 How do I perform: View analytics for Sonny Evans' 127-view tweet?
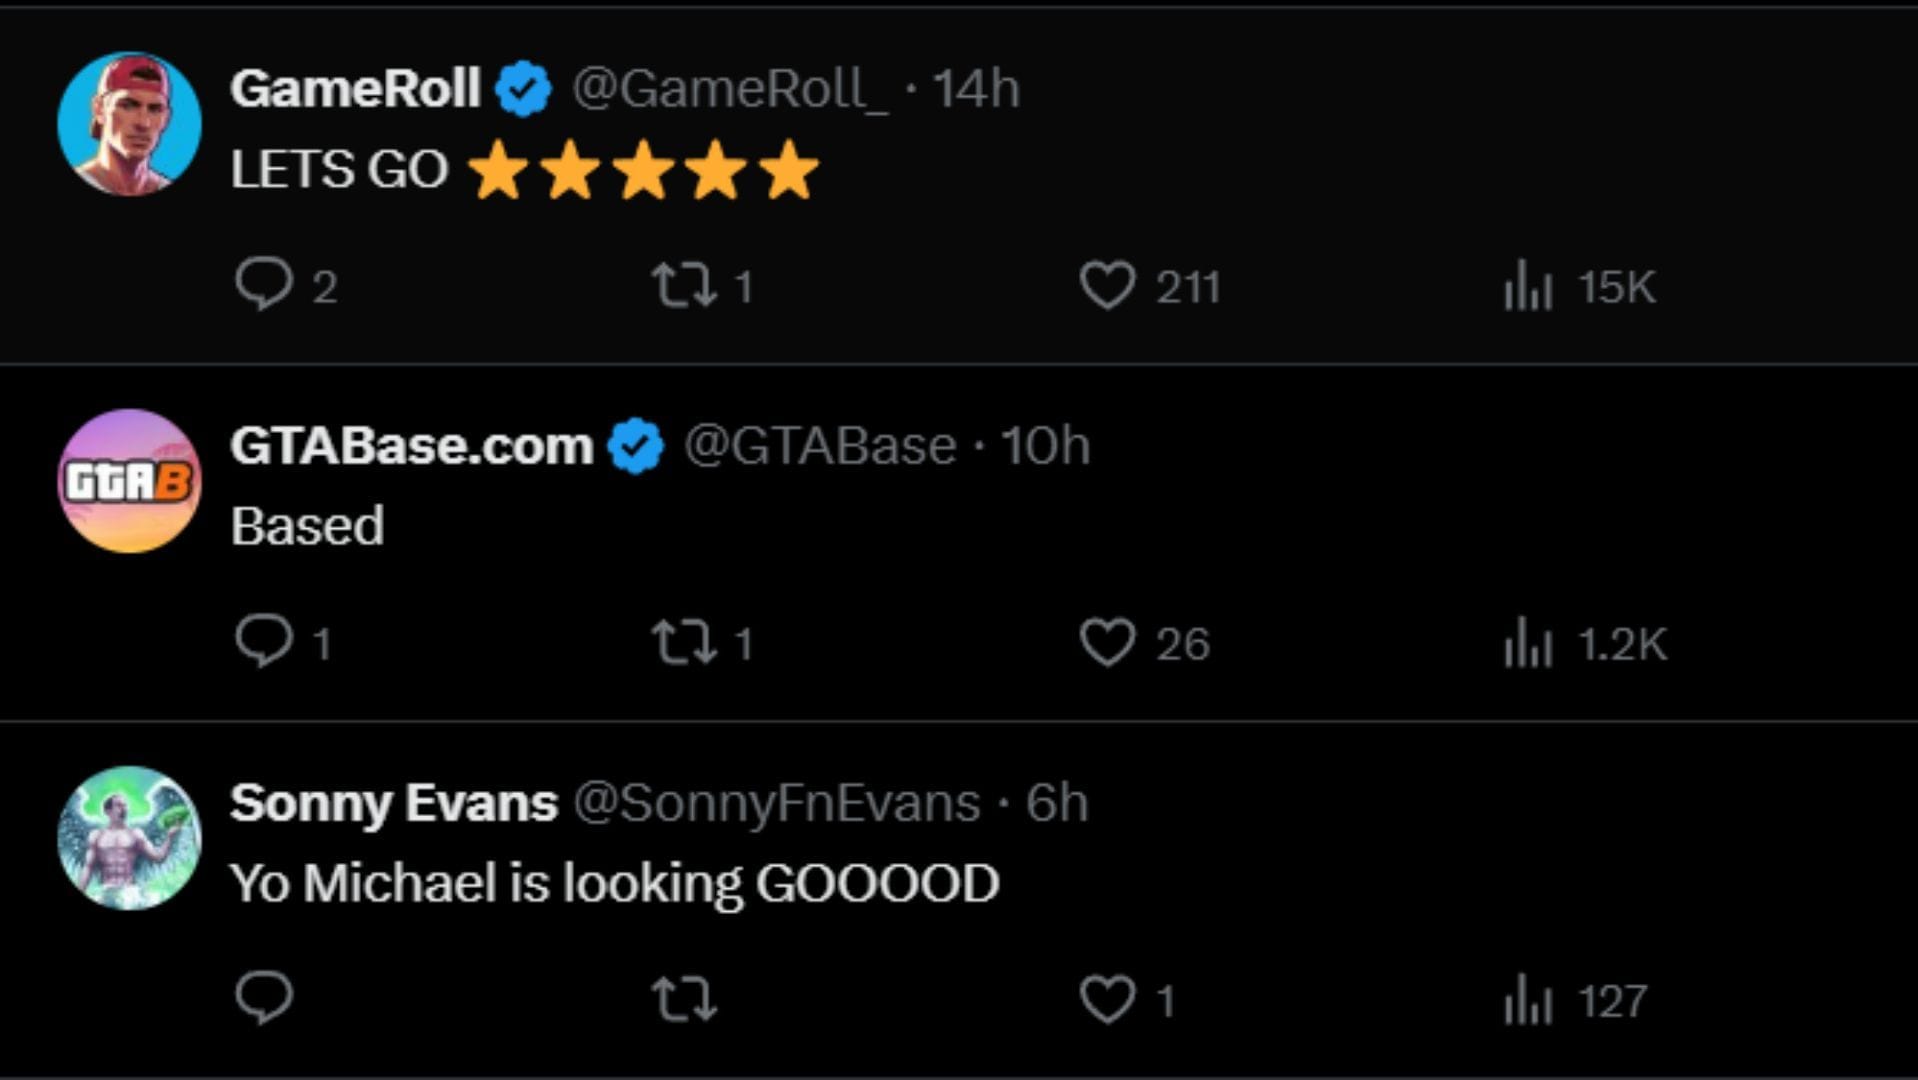click(x=1528, y=999)
